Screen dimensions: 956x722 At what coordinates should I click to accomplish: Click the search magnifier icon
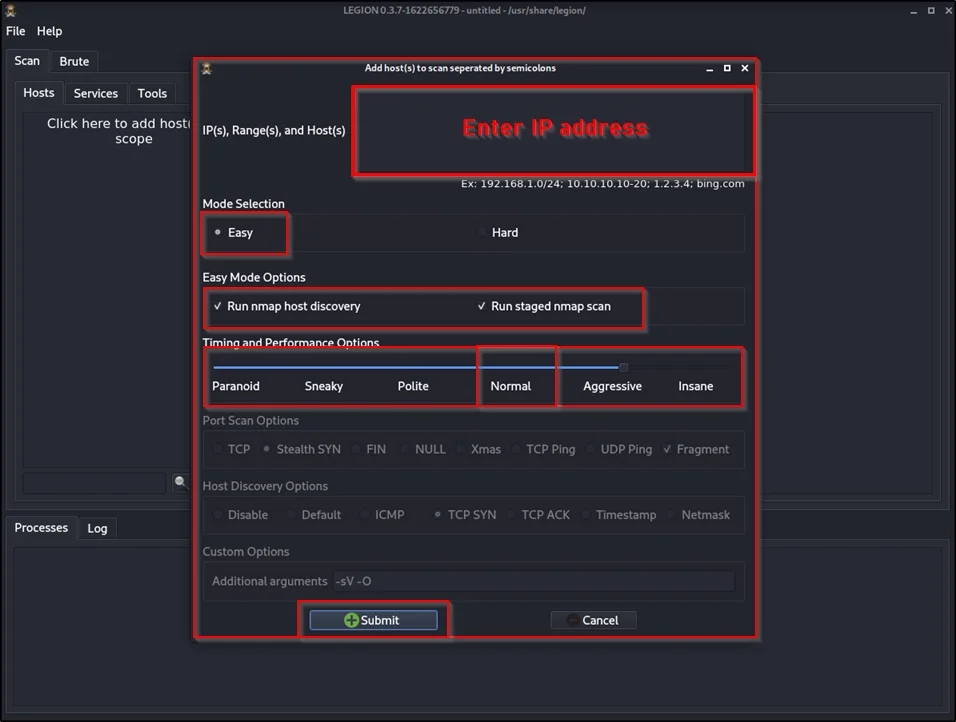coord(180,482)
